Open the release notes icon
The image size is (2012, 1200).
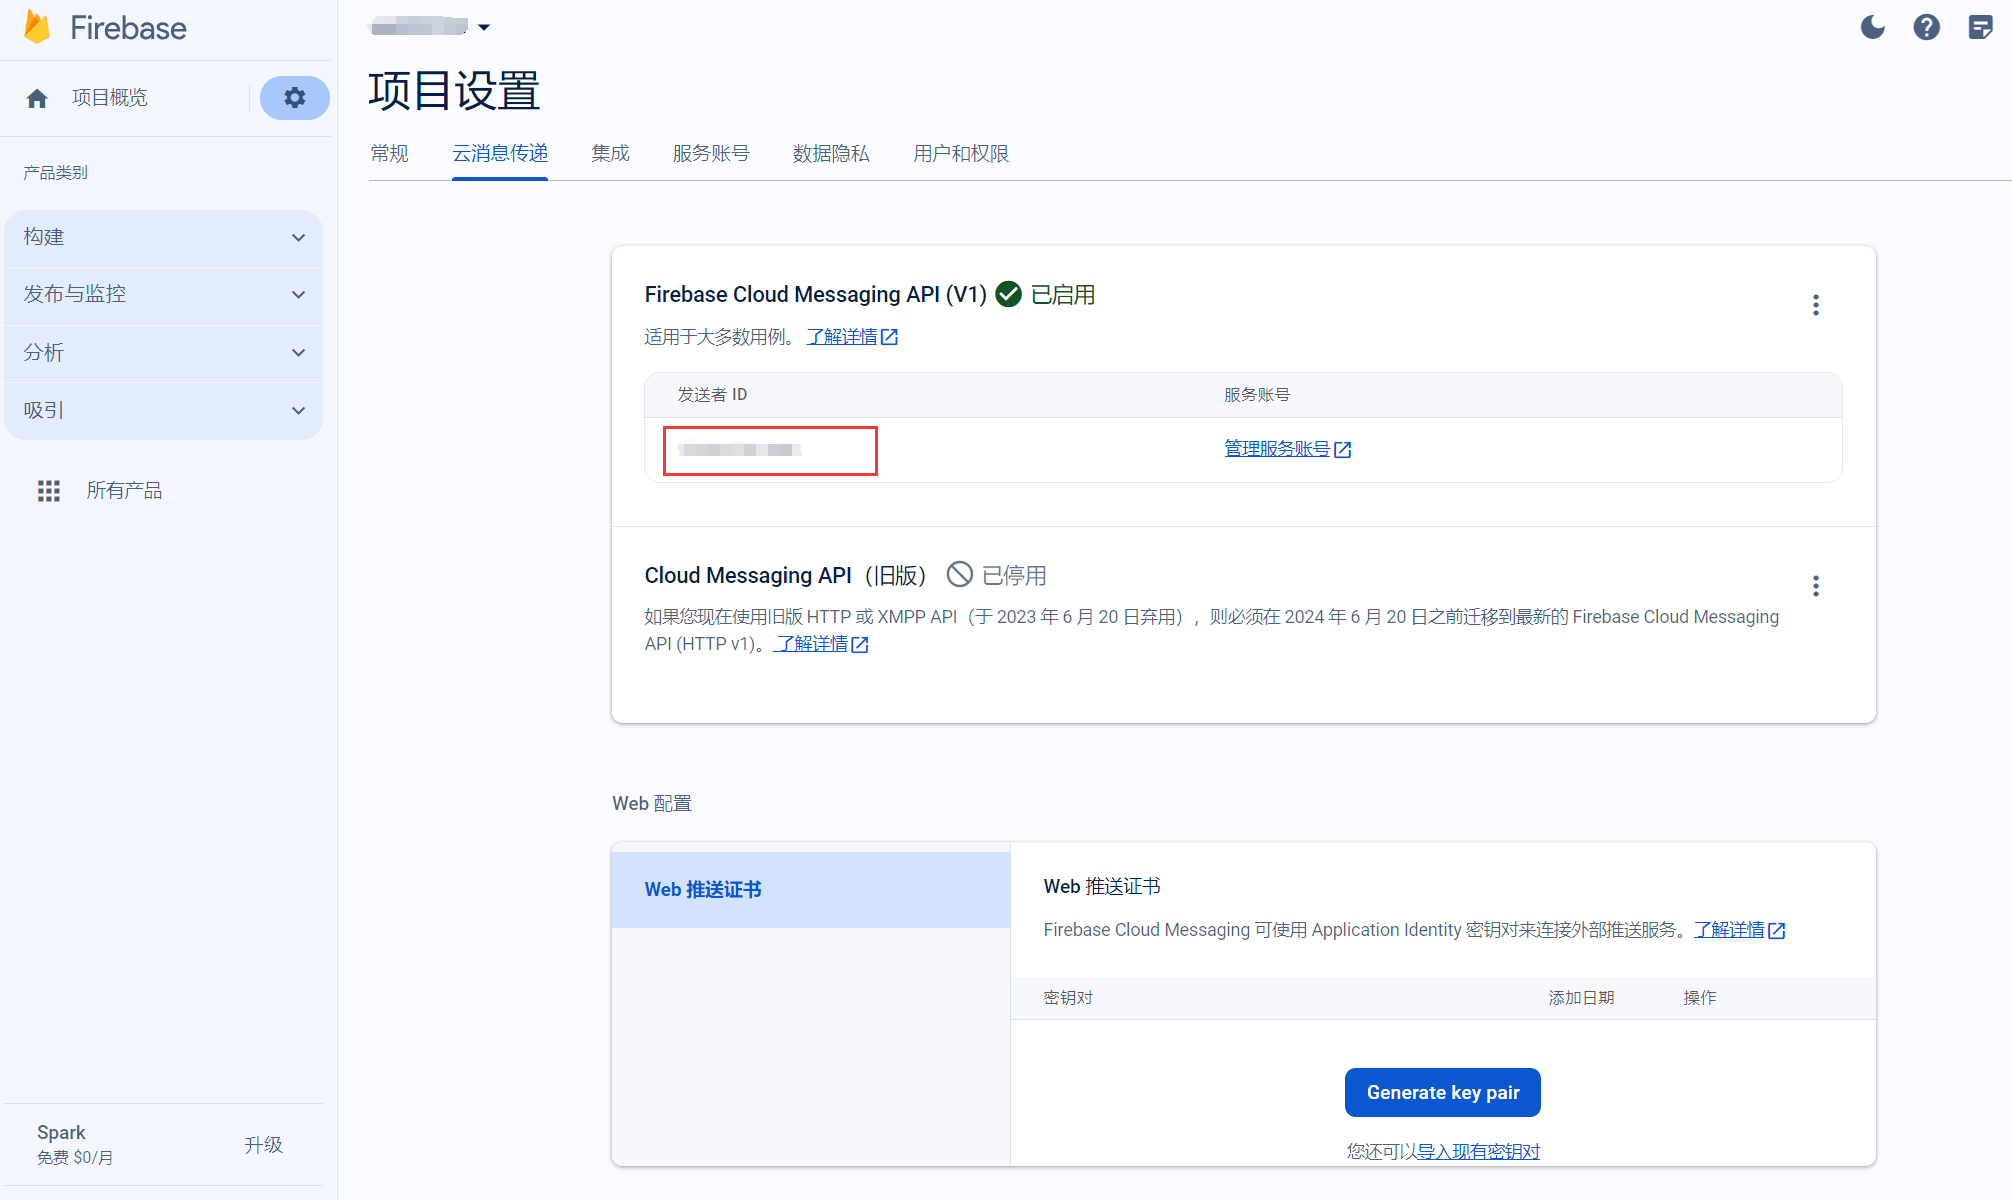coord(1980,27)
